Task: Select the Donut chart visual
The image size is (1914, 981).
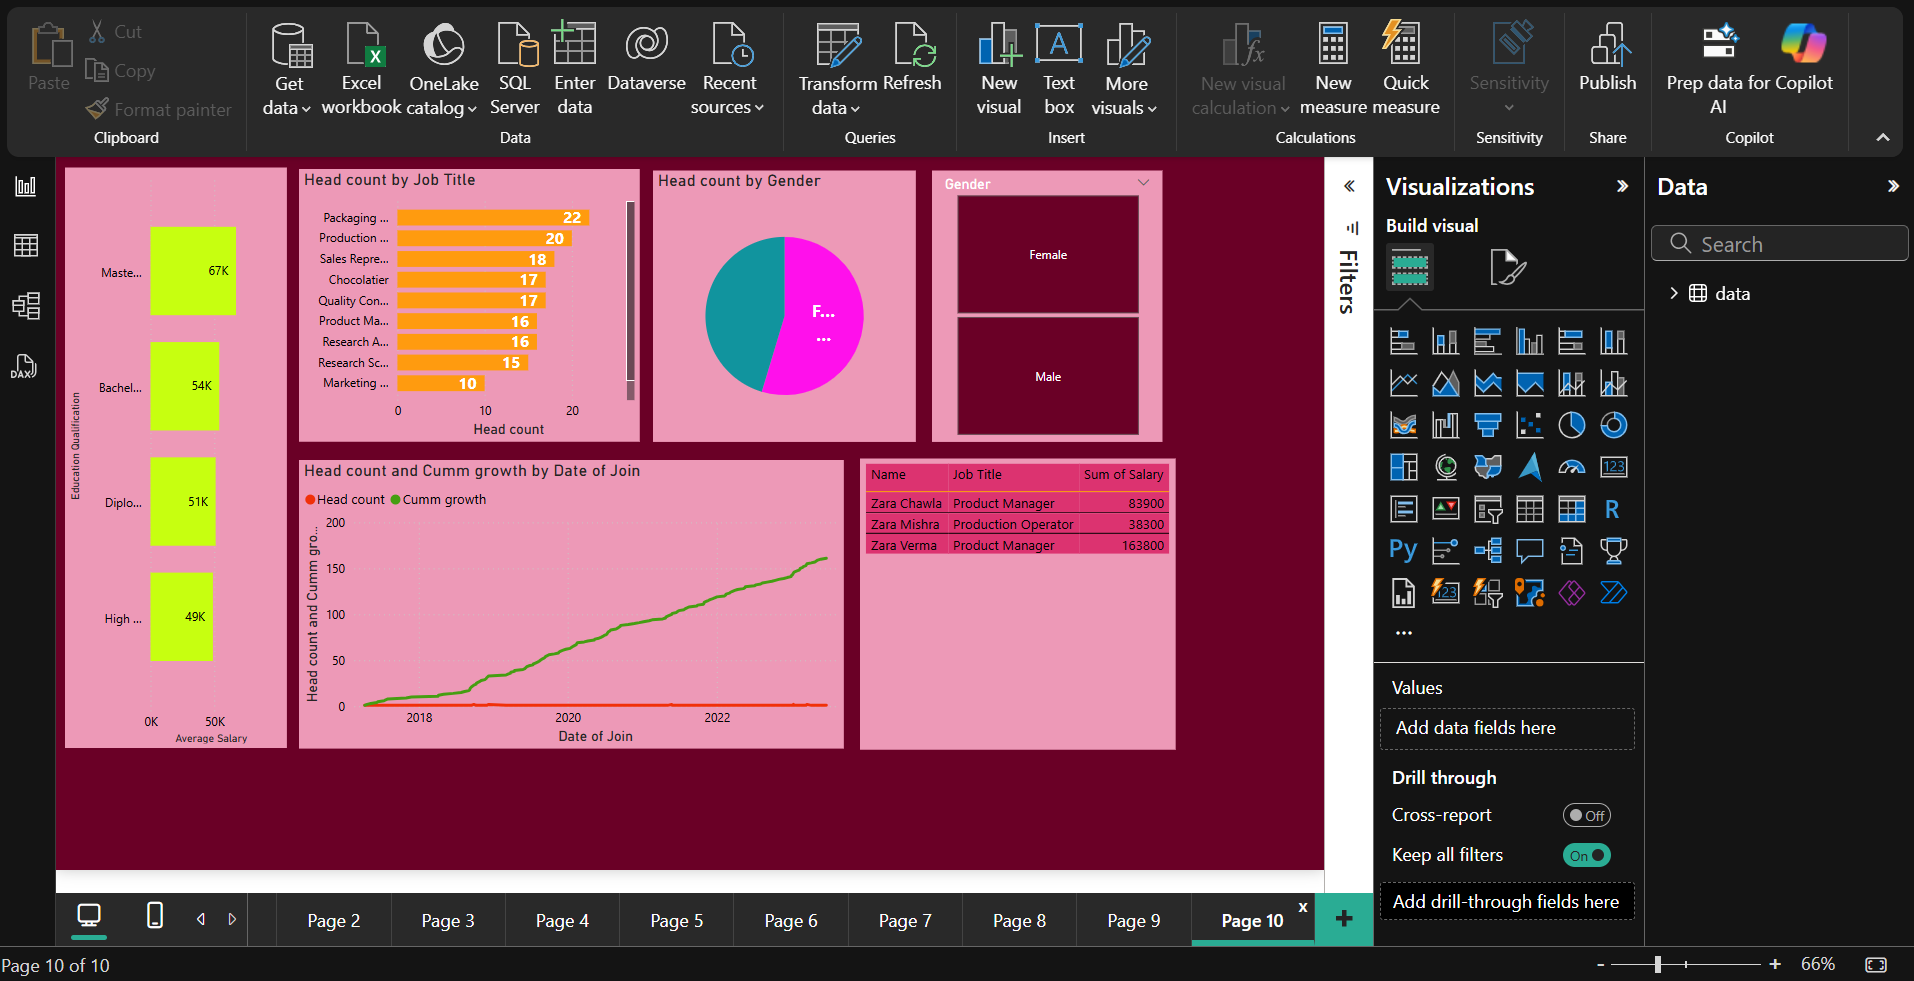Action: click(1613, 426)
